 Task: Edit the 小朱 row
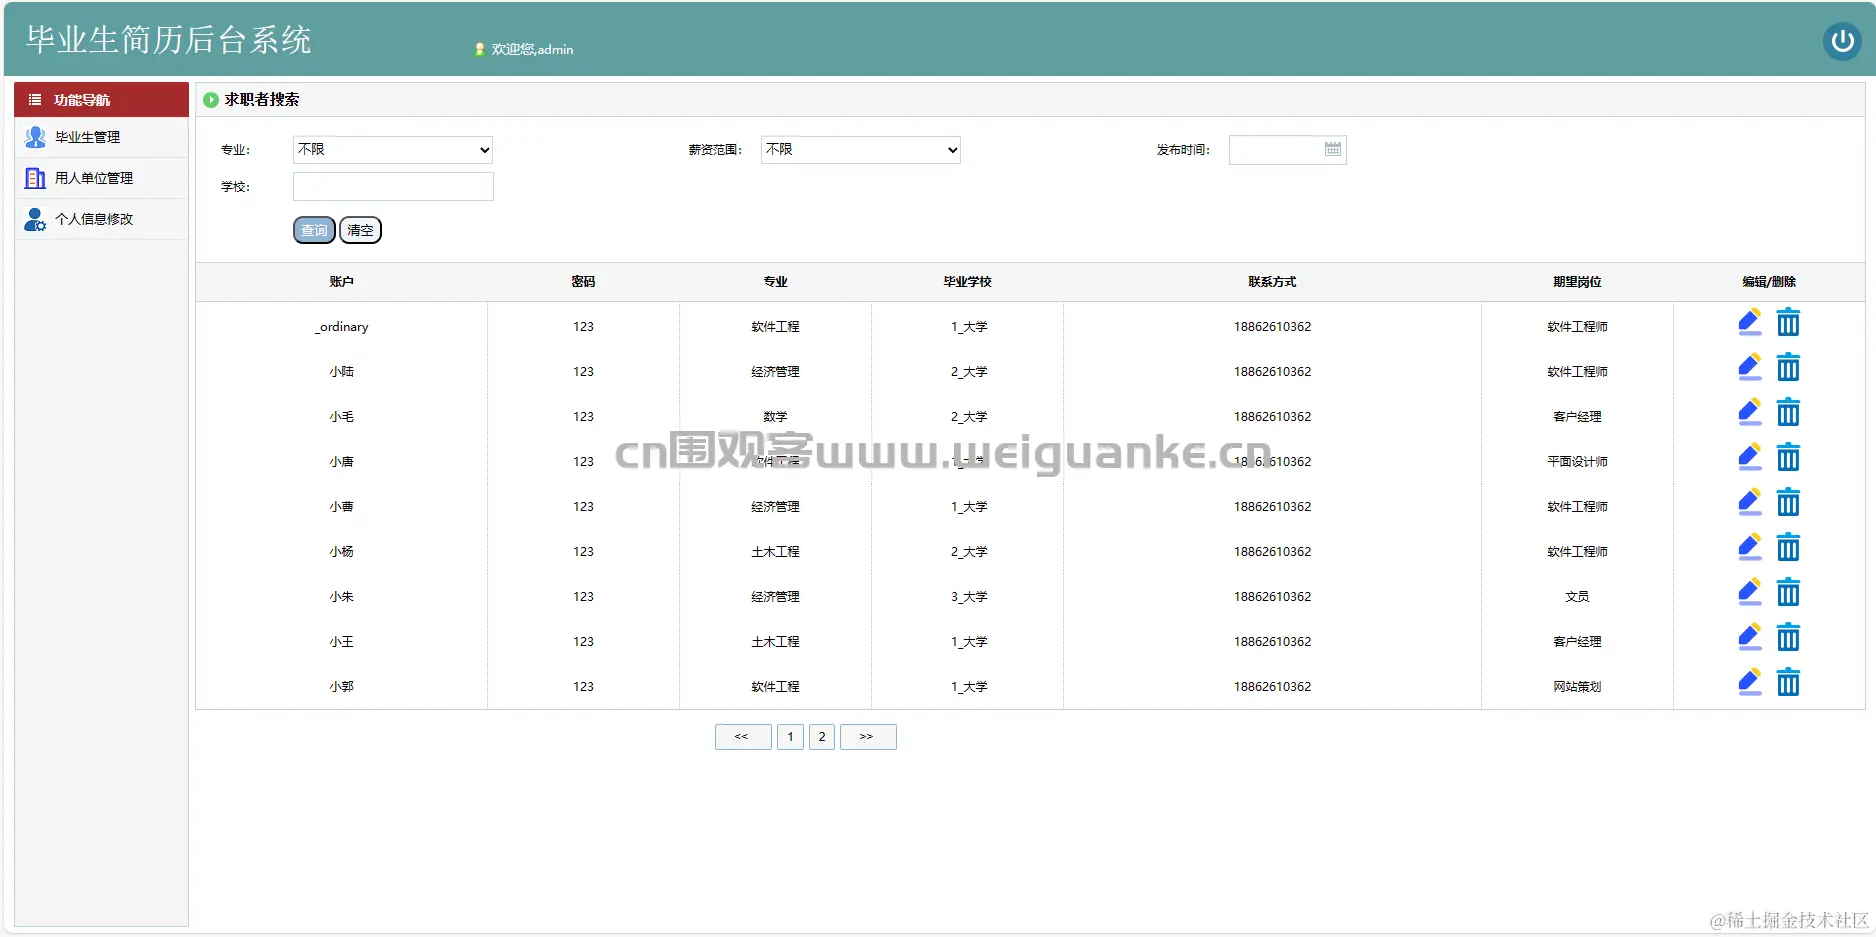pyautogui.click(x=1750, y=593)
